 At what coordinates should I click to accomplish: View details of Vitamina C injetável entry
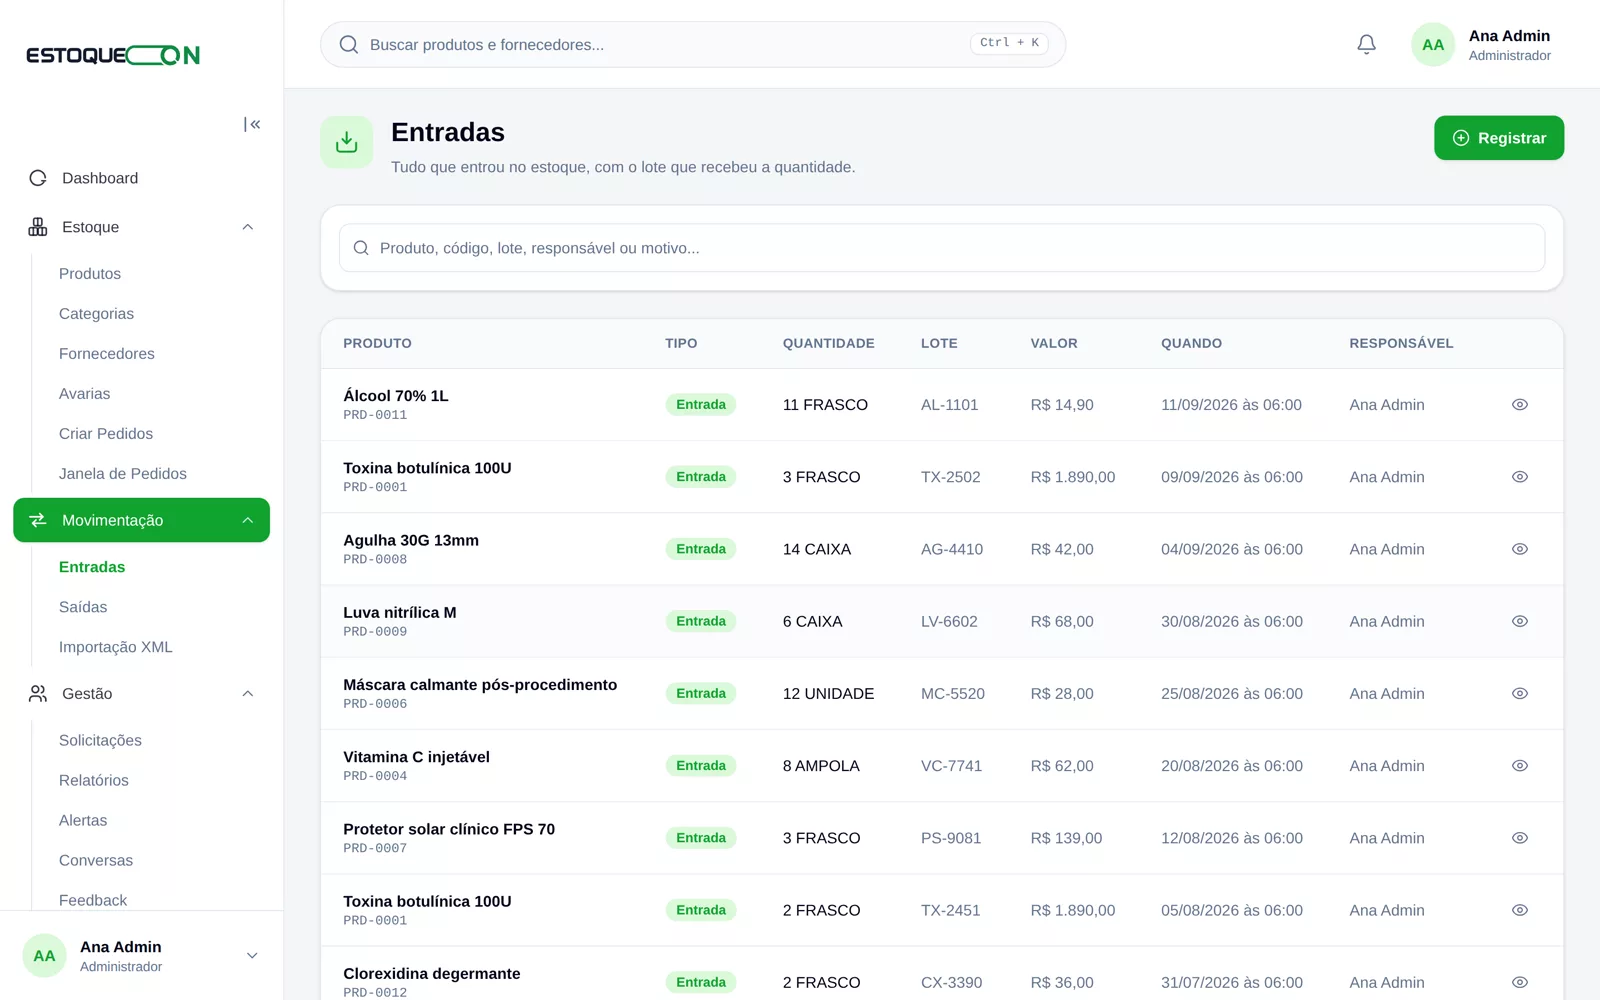click(1519, 766)
